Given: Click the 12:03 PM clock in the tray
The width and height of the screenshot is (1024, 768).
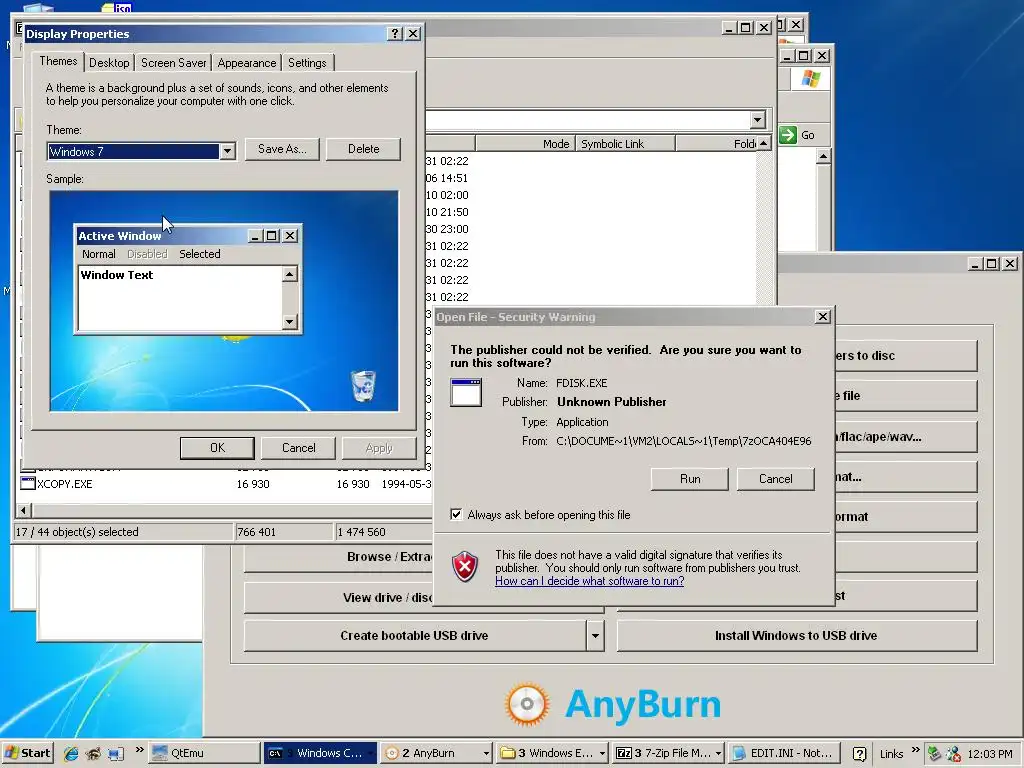Looking at the screenshot, I should click(x=990, y=754).
